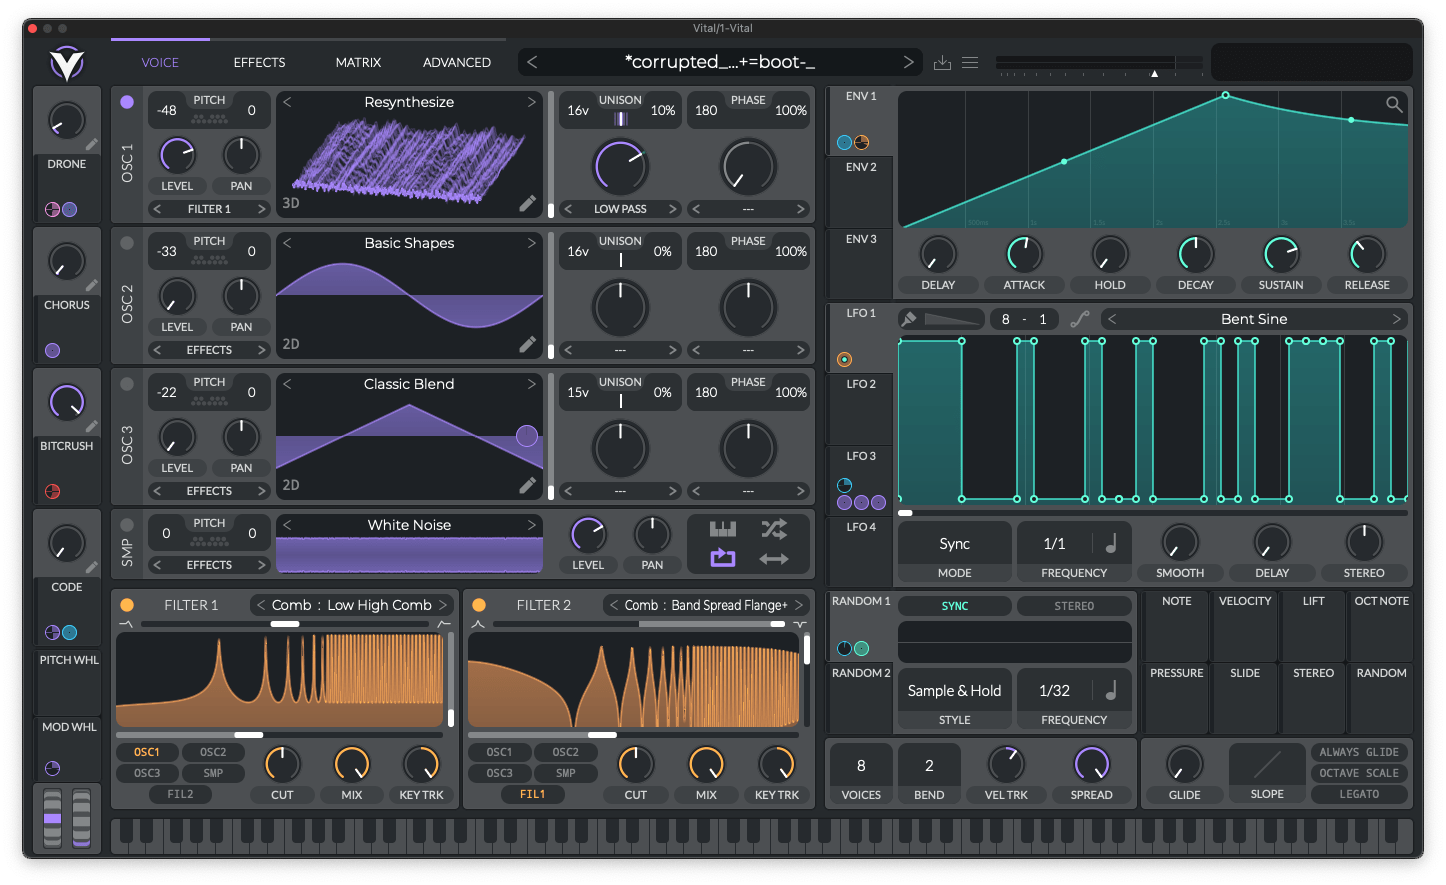The height and width of the screenshot is (885, 1446).
Task: Select the LFO 1 paint brush icon
Action: 909,319
